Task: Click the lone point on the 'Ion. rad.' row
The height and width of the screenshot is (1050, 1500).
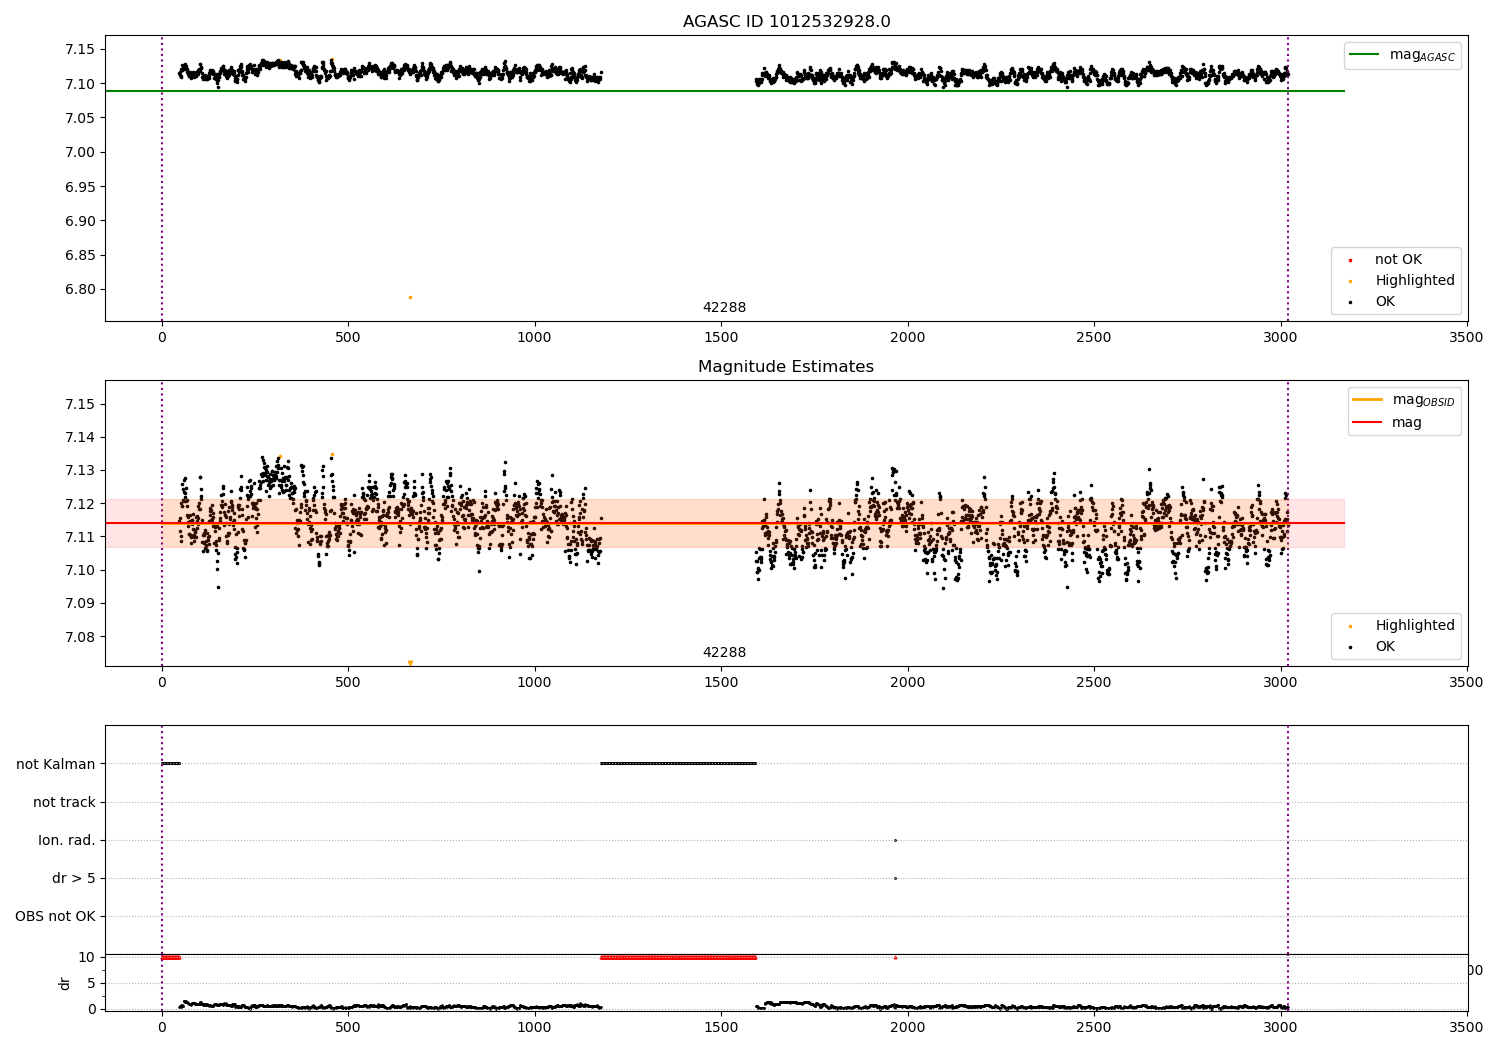Action: point(895,840)
